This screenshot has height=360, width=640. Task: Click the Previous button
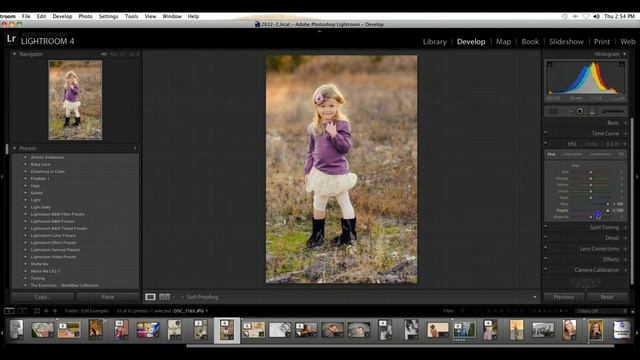tap(564, 297)
